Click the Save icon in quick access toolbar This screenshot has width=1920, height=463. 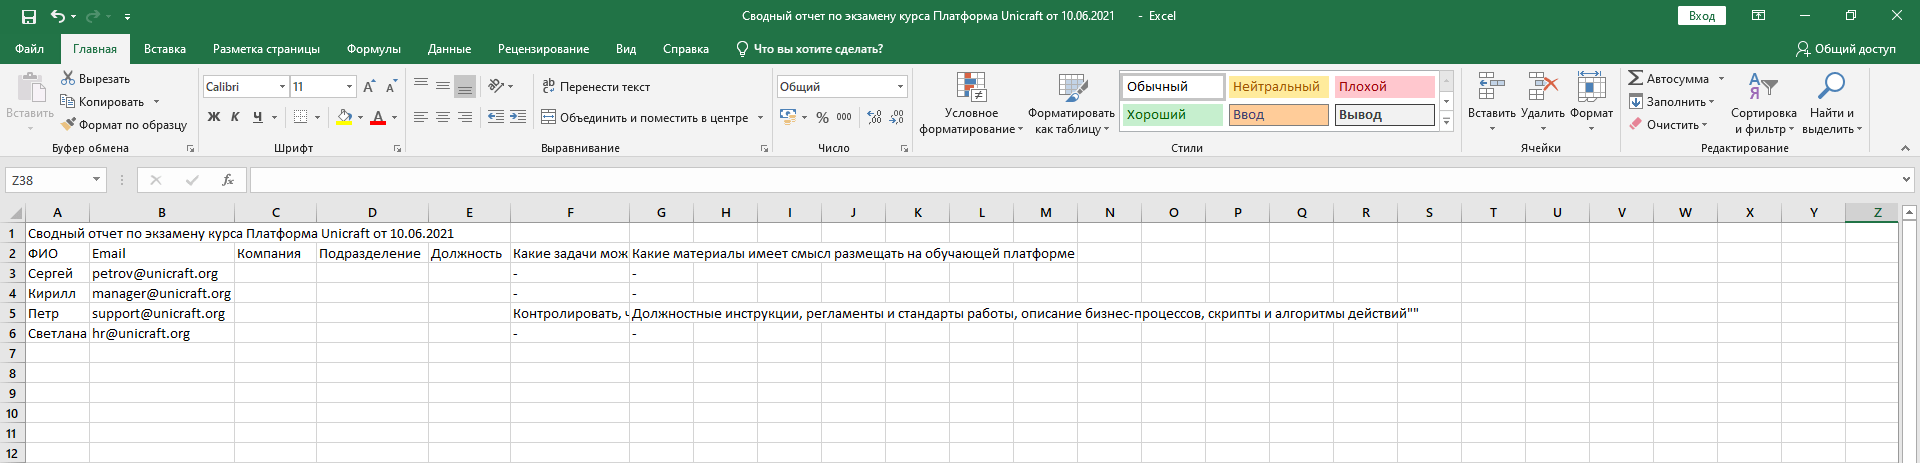tap(29, 16)
